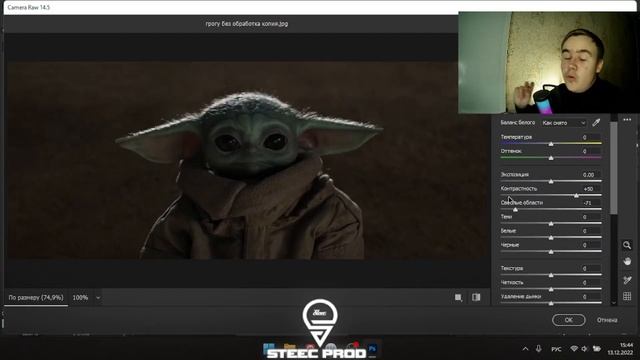640x360 pixels.
Task: Click the Отмена cancel button
Action: click(x=607, y=320)
